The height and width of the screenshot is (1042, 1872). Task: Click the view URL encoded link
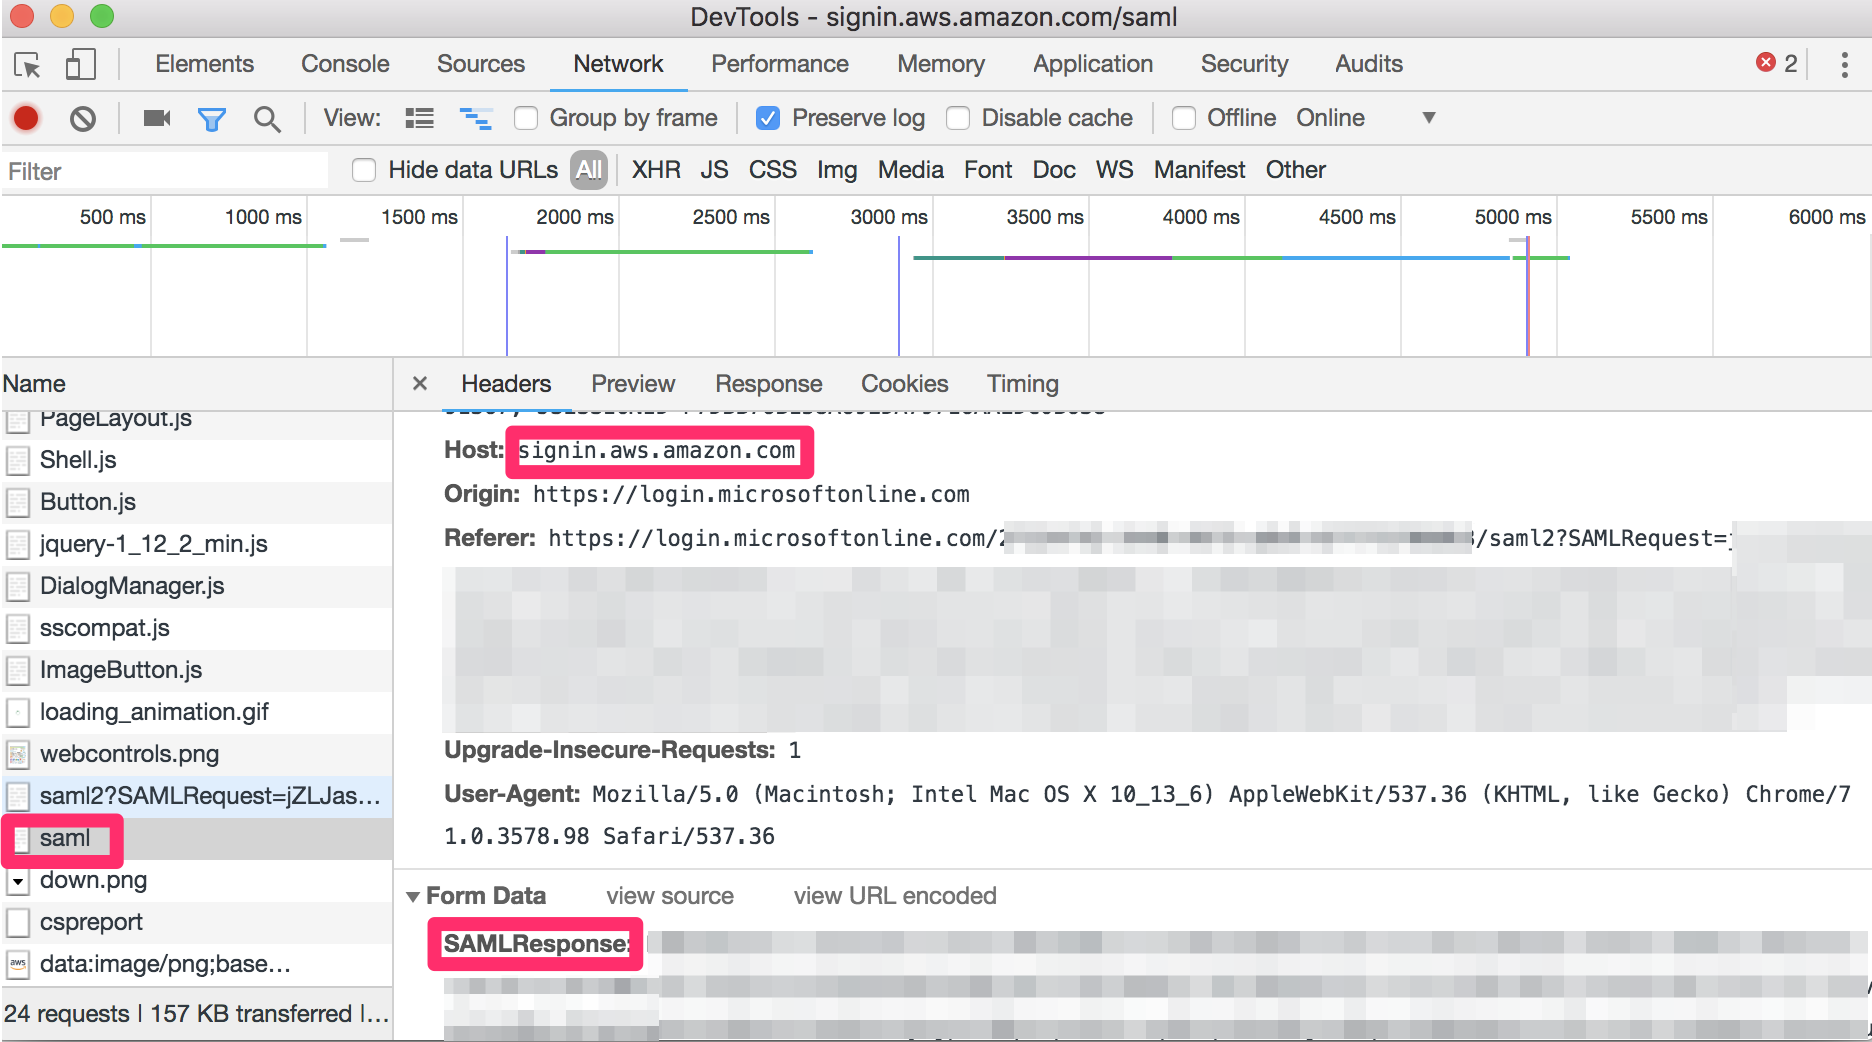(895, 896)
